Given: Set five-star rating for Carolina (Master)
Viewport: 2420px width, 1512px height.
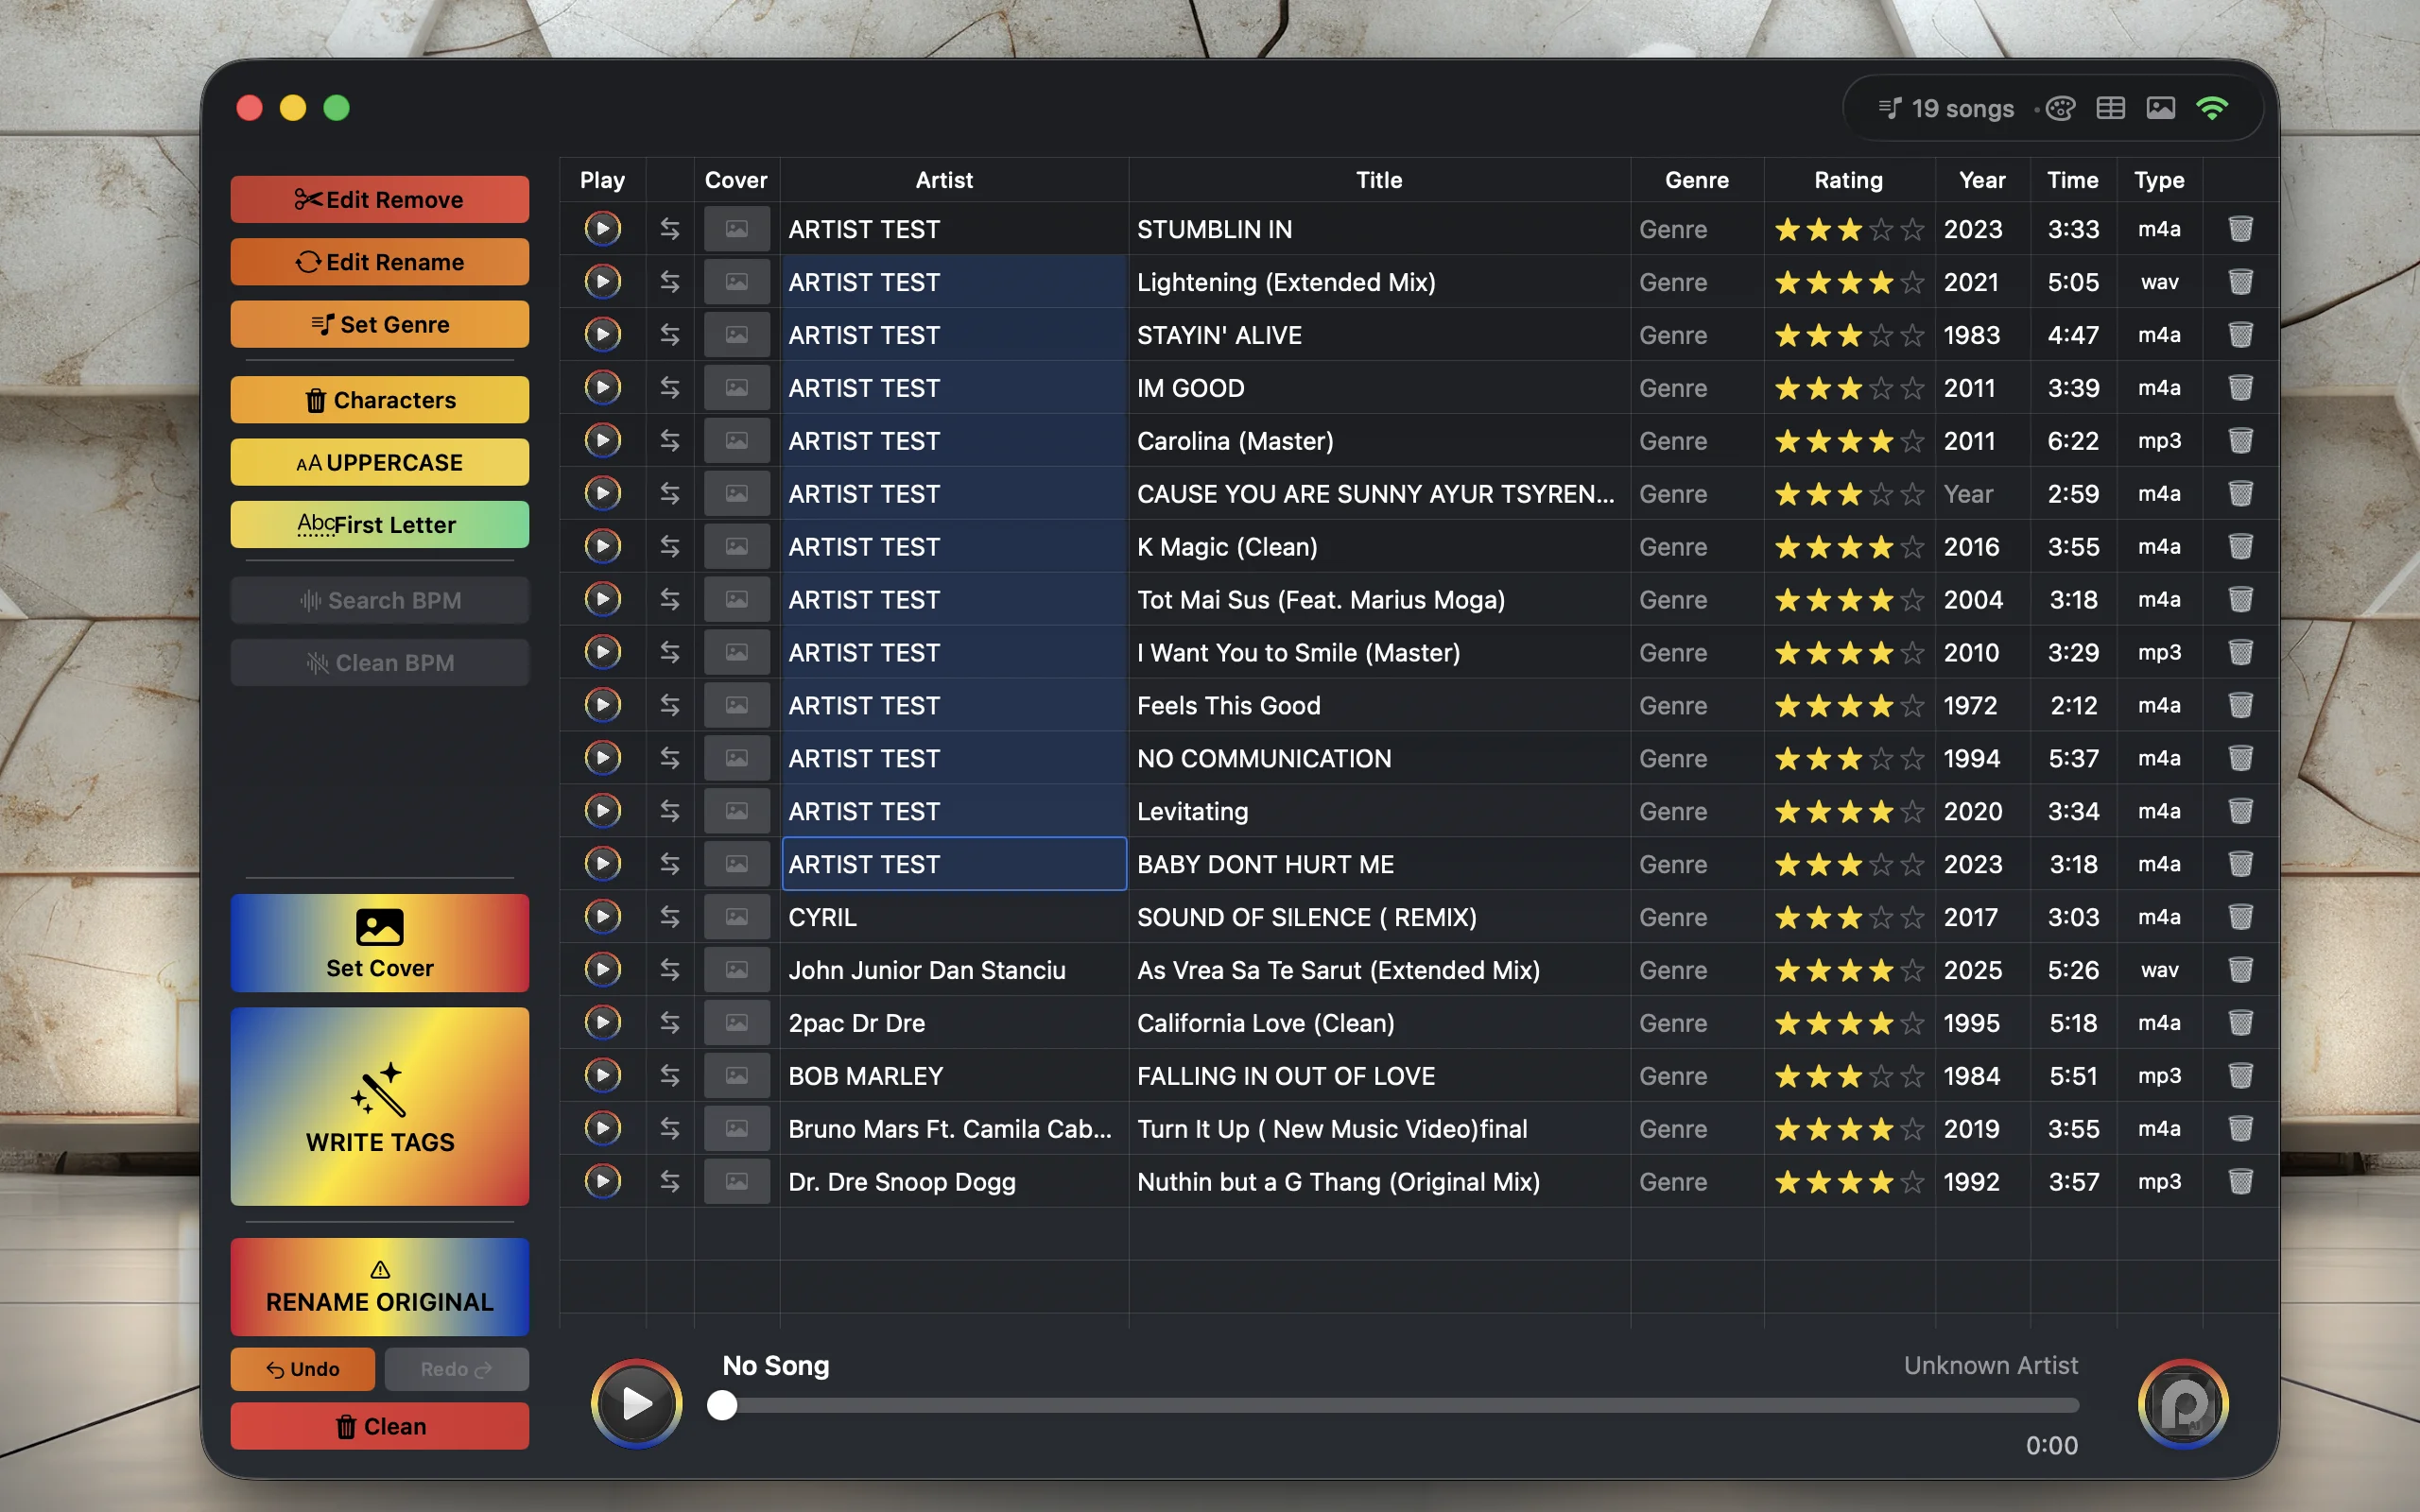Looking at the screenshot, I should 1912,441.
